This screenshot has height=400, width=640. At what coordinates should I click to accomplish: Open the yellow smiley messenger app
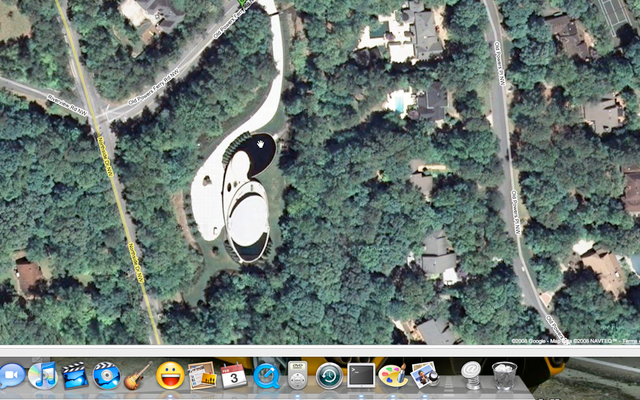(169, 376)
